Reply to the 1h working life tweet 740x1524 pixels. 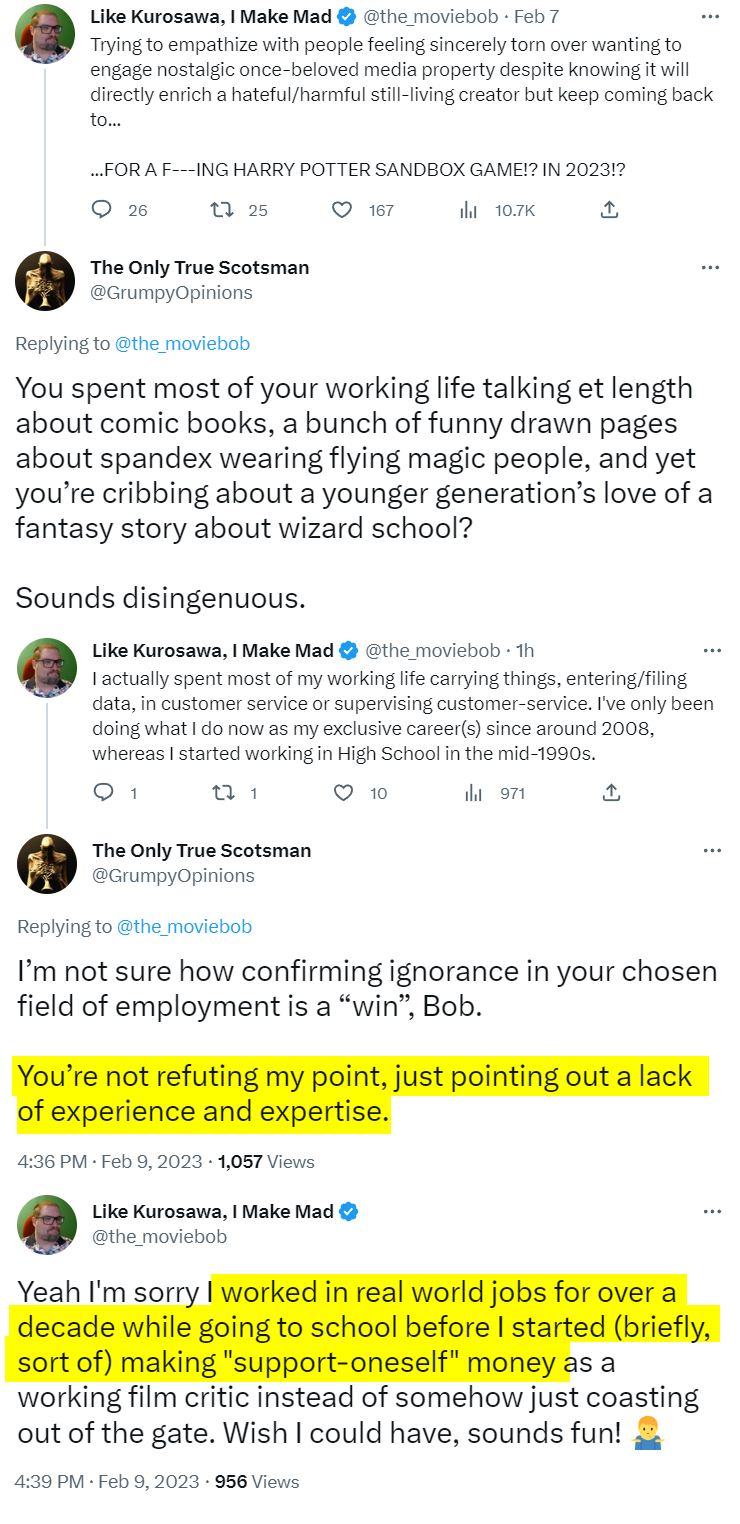(104, 793)
